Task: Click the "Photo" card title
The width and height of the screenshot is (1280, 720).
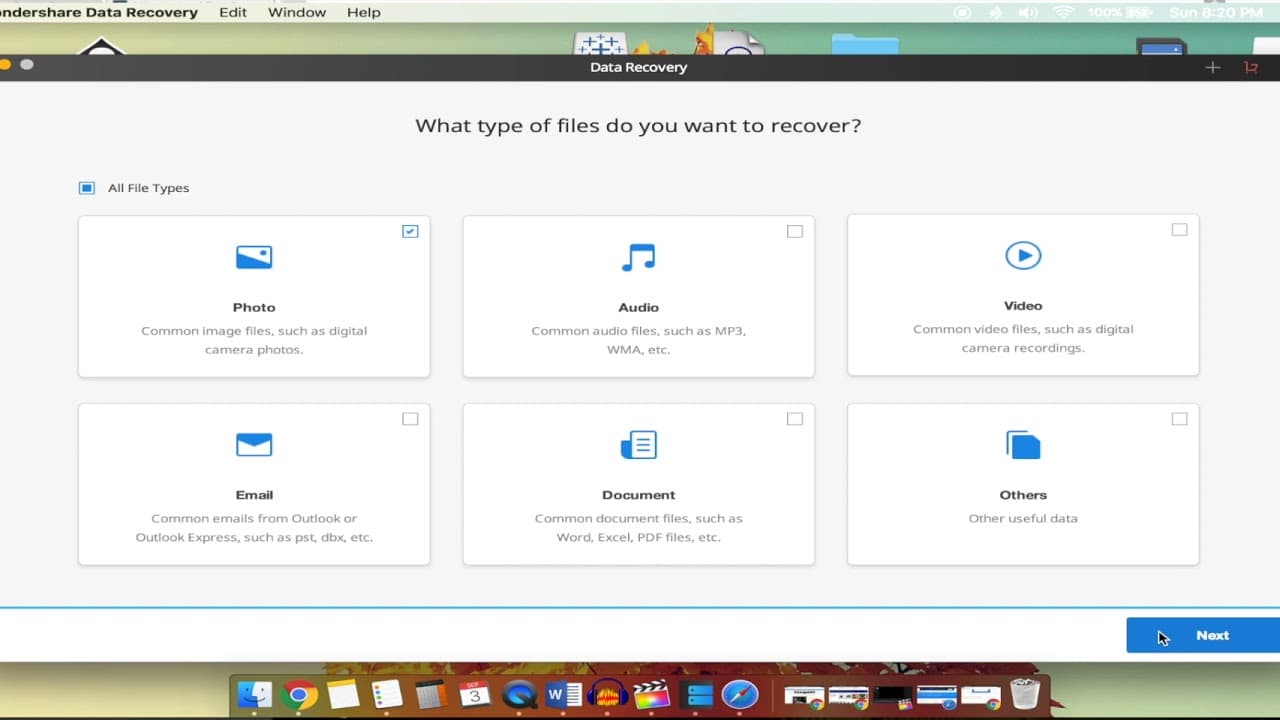Action: click(254, 307)
